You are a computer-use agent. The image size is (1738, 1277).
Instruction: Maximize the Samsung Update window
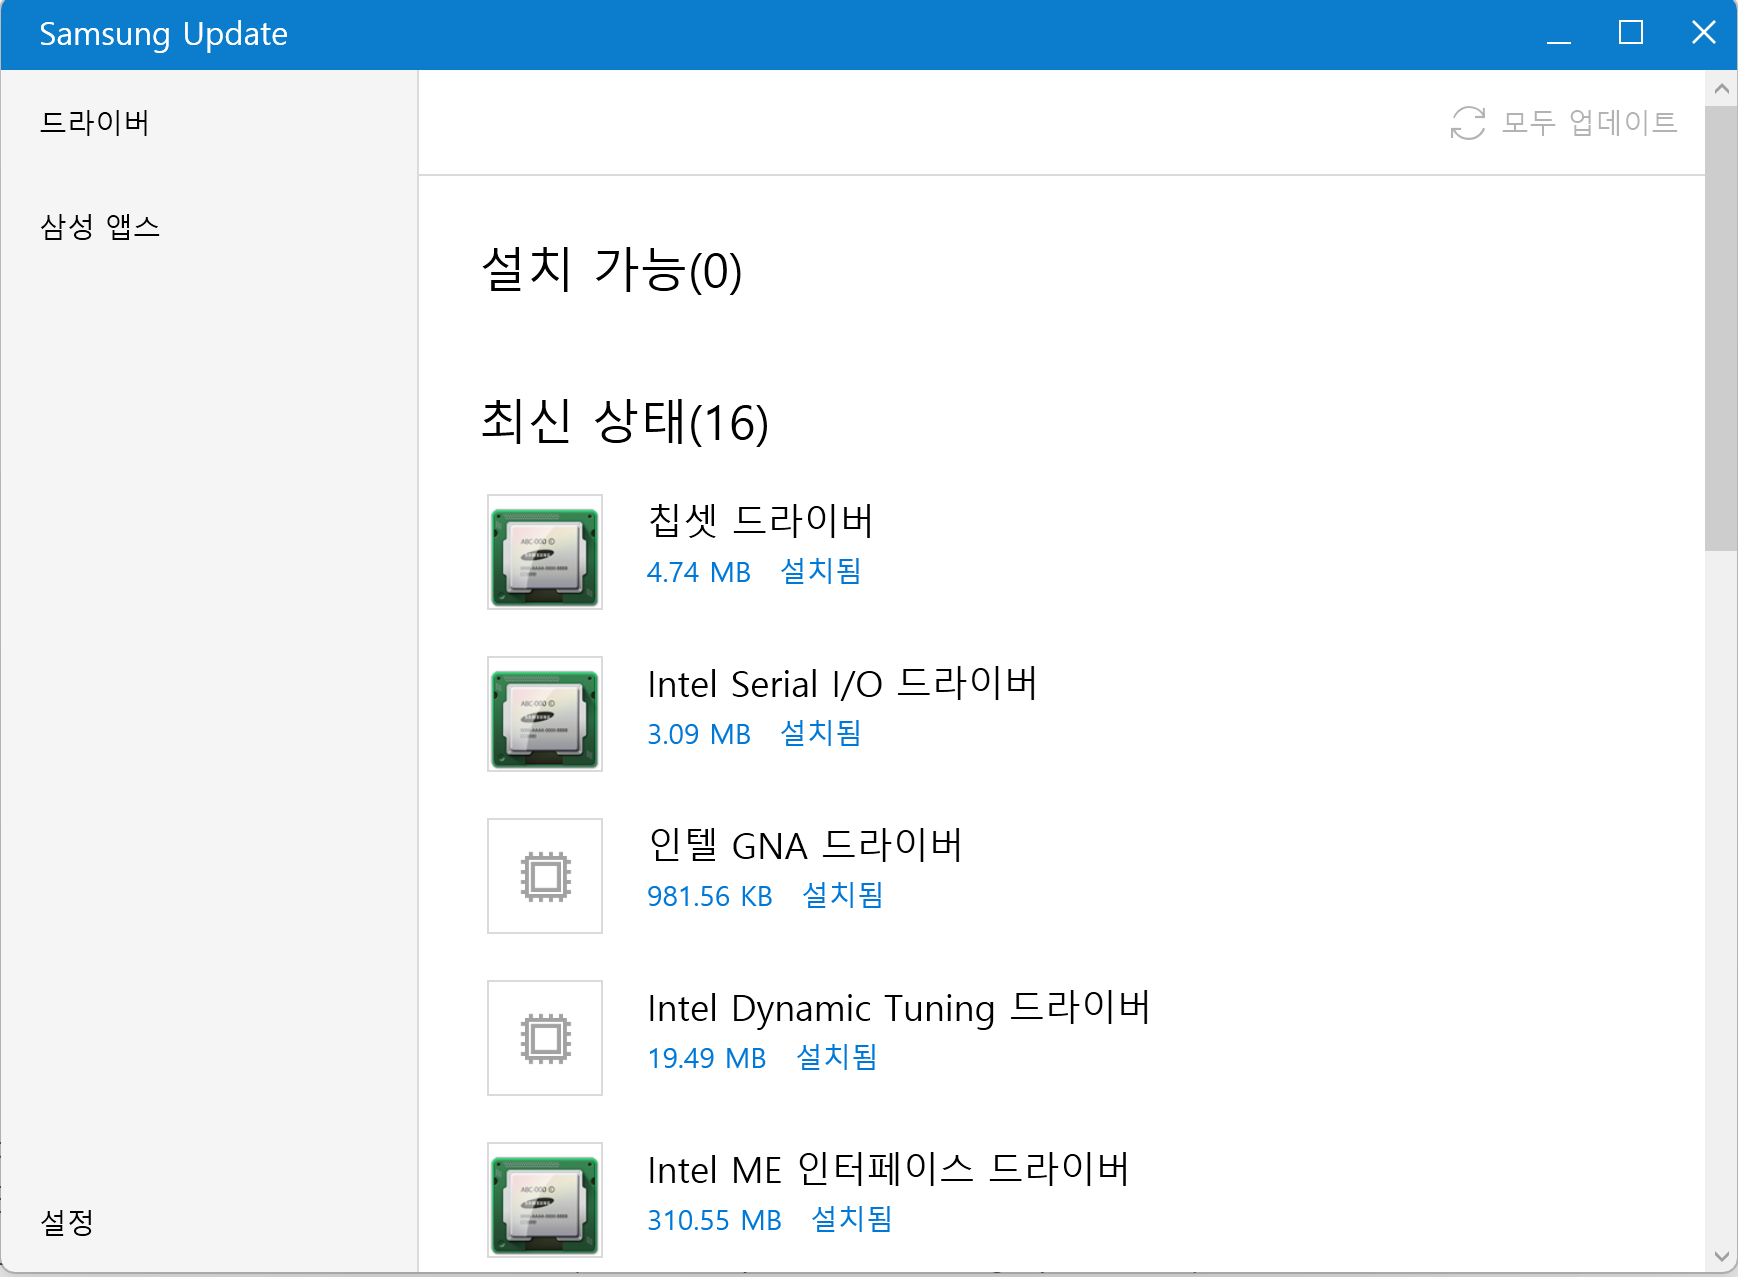[1631, 34]
